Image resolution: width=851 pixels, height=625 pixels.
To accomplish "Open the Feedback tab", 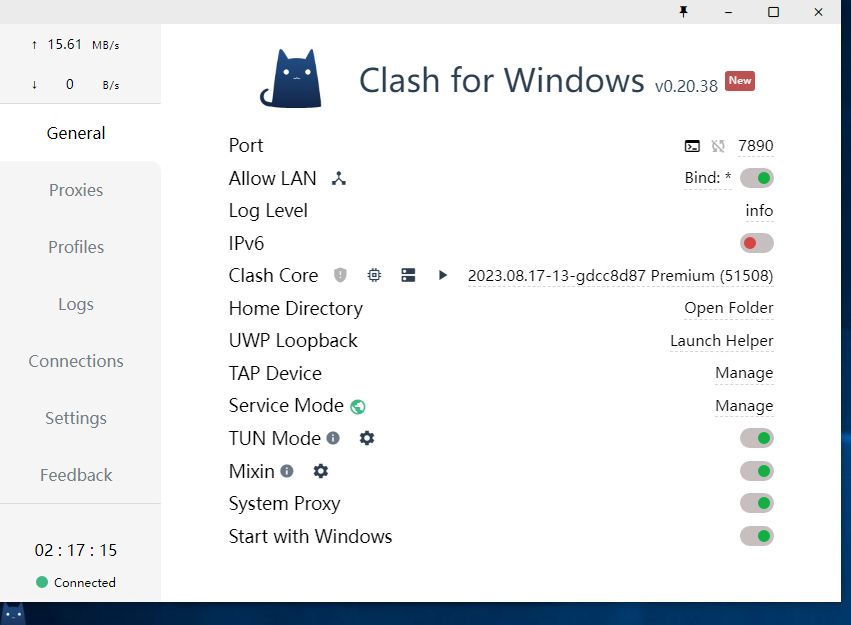I will 76,475.
